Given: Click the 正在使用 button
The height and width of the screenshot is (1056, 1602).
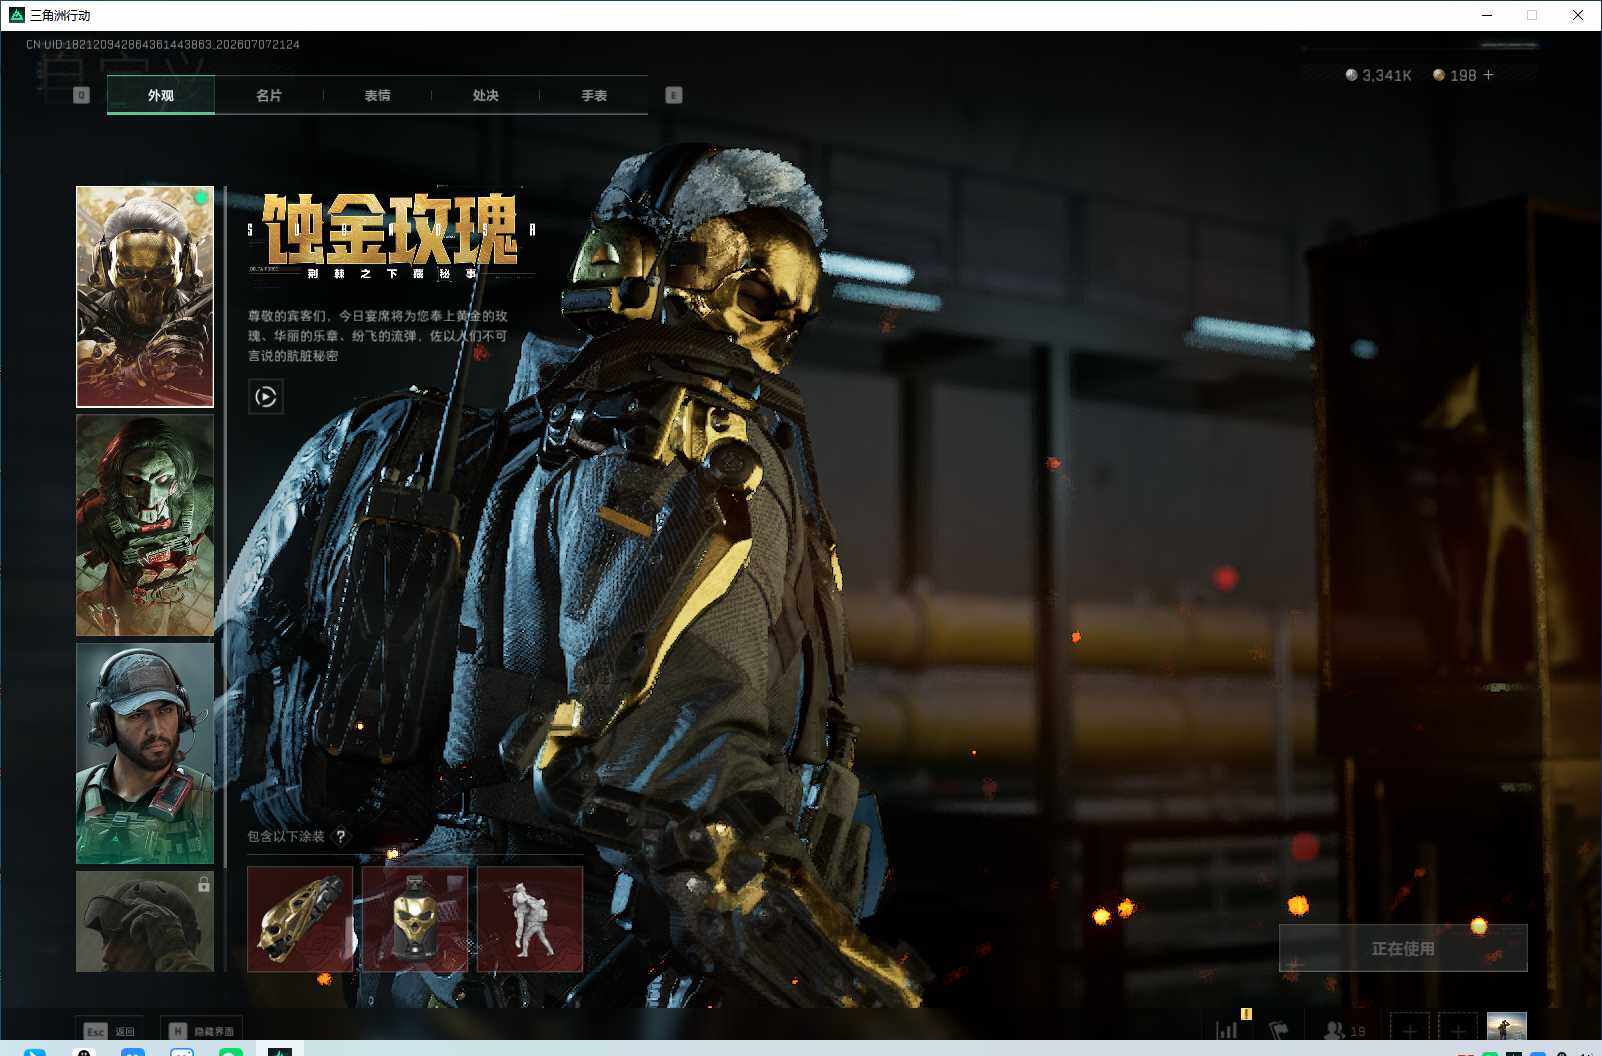Looking at the screenshot, I should (1403, 948).
